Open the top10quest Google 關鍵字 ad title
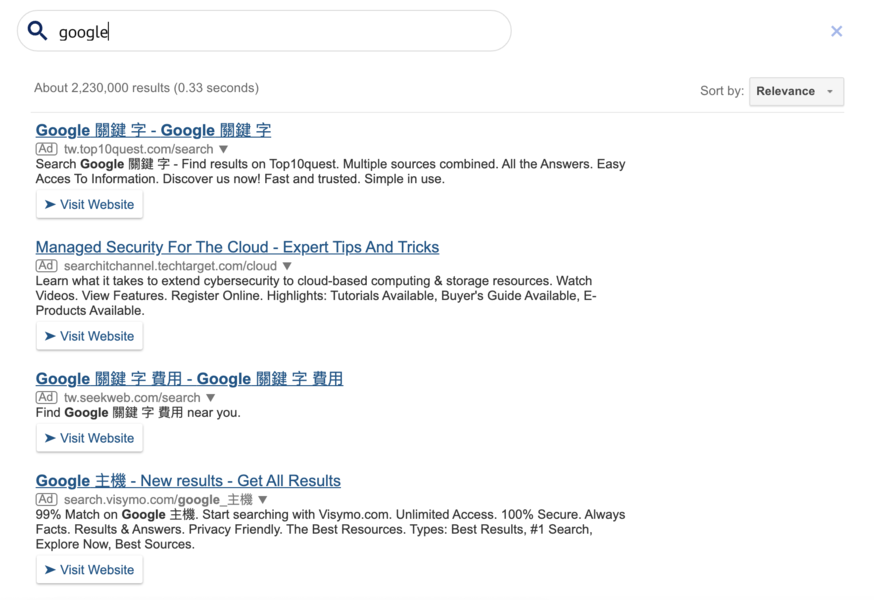Viewport: 874px width, 600px height. pyautogui.click(x=153, y=130)
